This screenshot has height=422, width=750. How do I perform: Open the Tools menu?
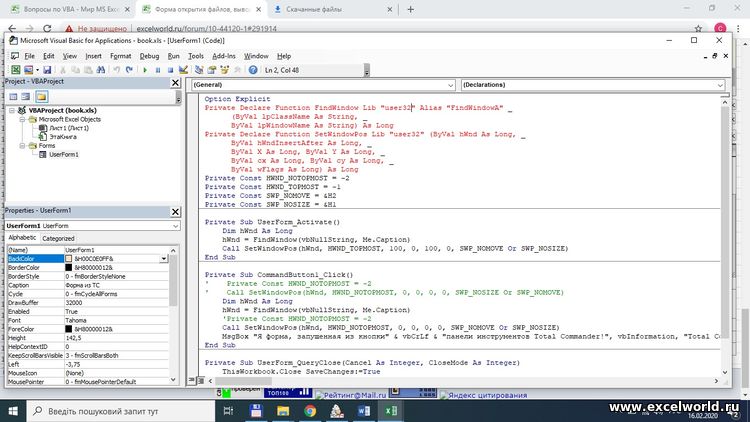pyautogui.click(x=196, y=56)
